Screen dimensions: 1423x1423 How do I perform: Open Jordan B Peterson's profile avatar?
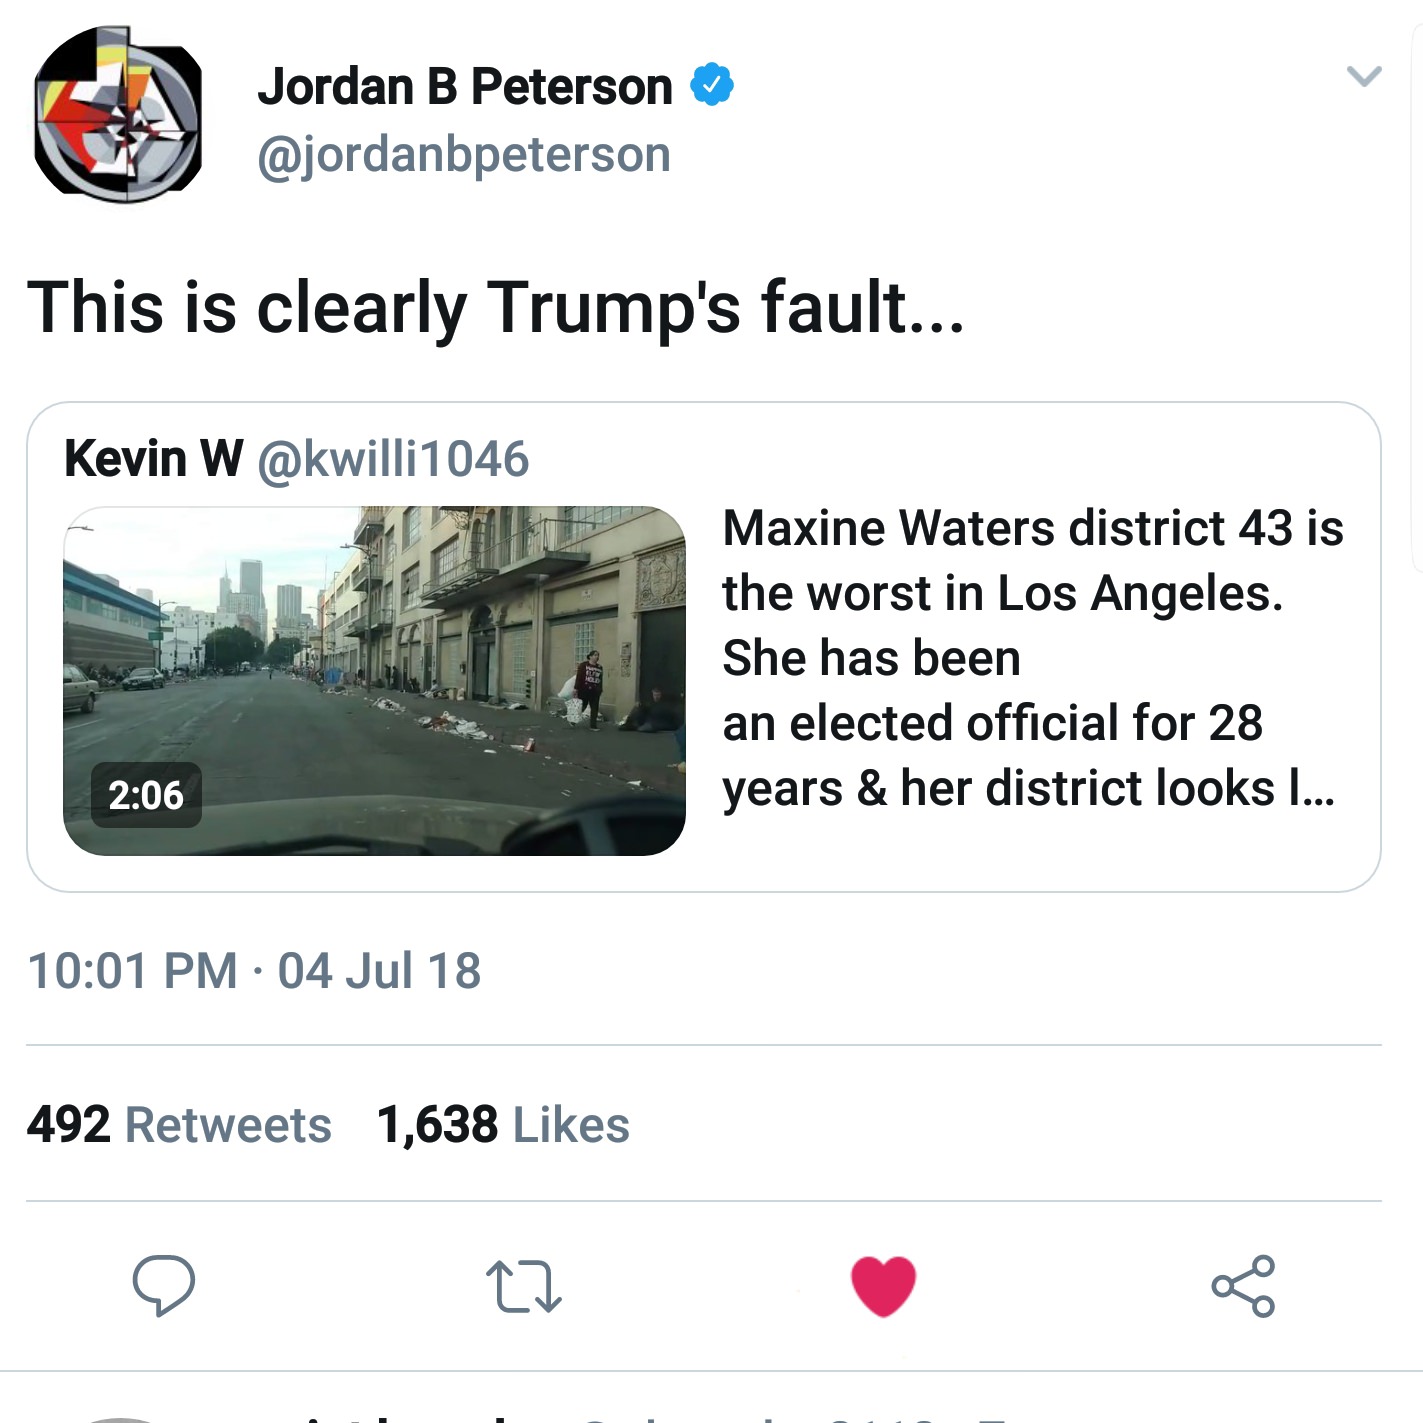(118, 116)
